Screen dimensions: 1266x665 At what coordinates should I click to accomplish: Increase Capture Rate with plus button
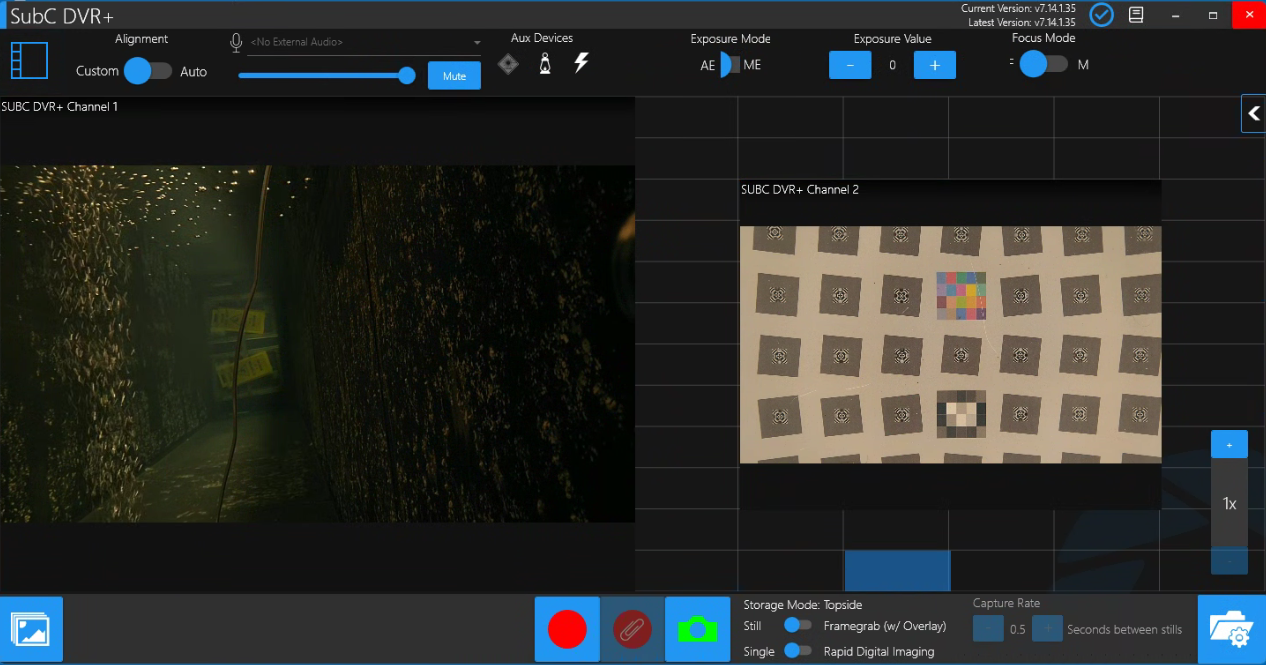click(1047, 629)
